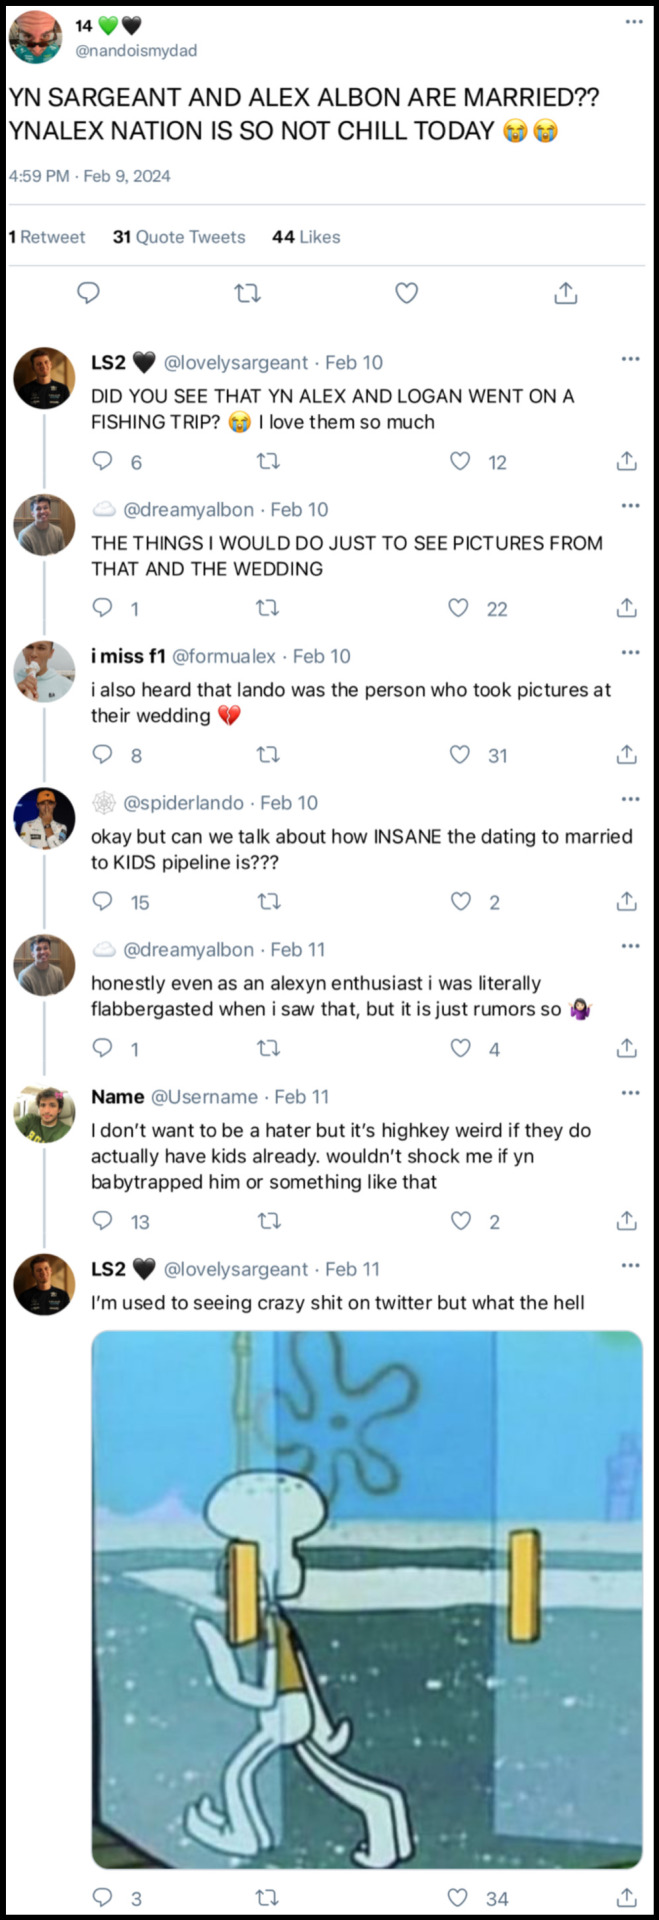
Task: Open more options for the @Username tweet
Action: point(630,1093)
